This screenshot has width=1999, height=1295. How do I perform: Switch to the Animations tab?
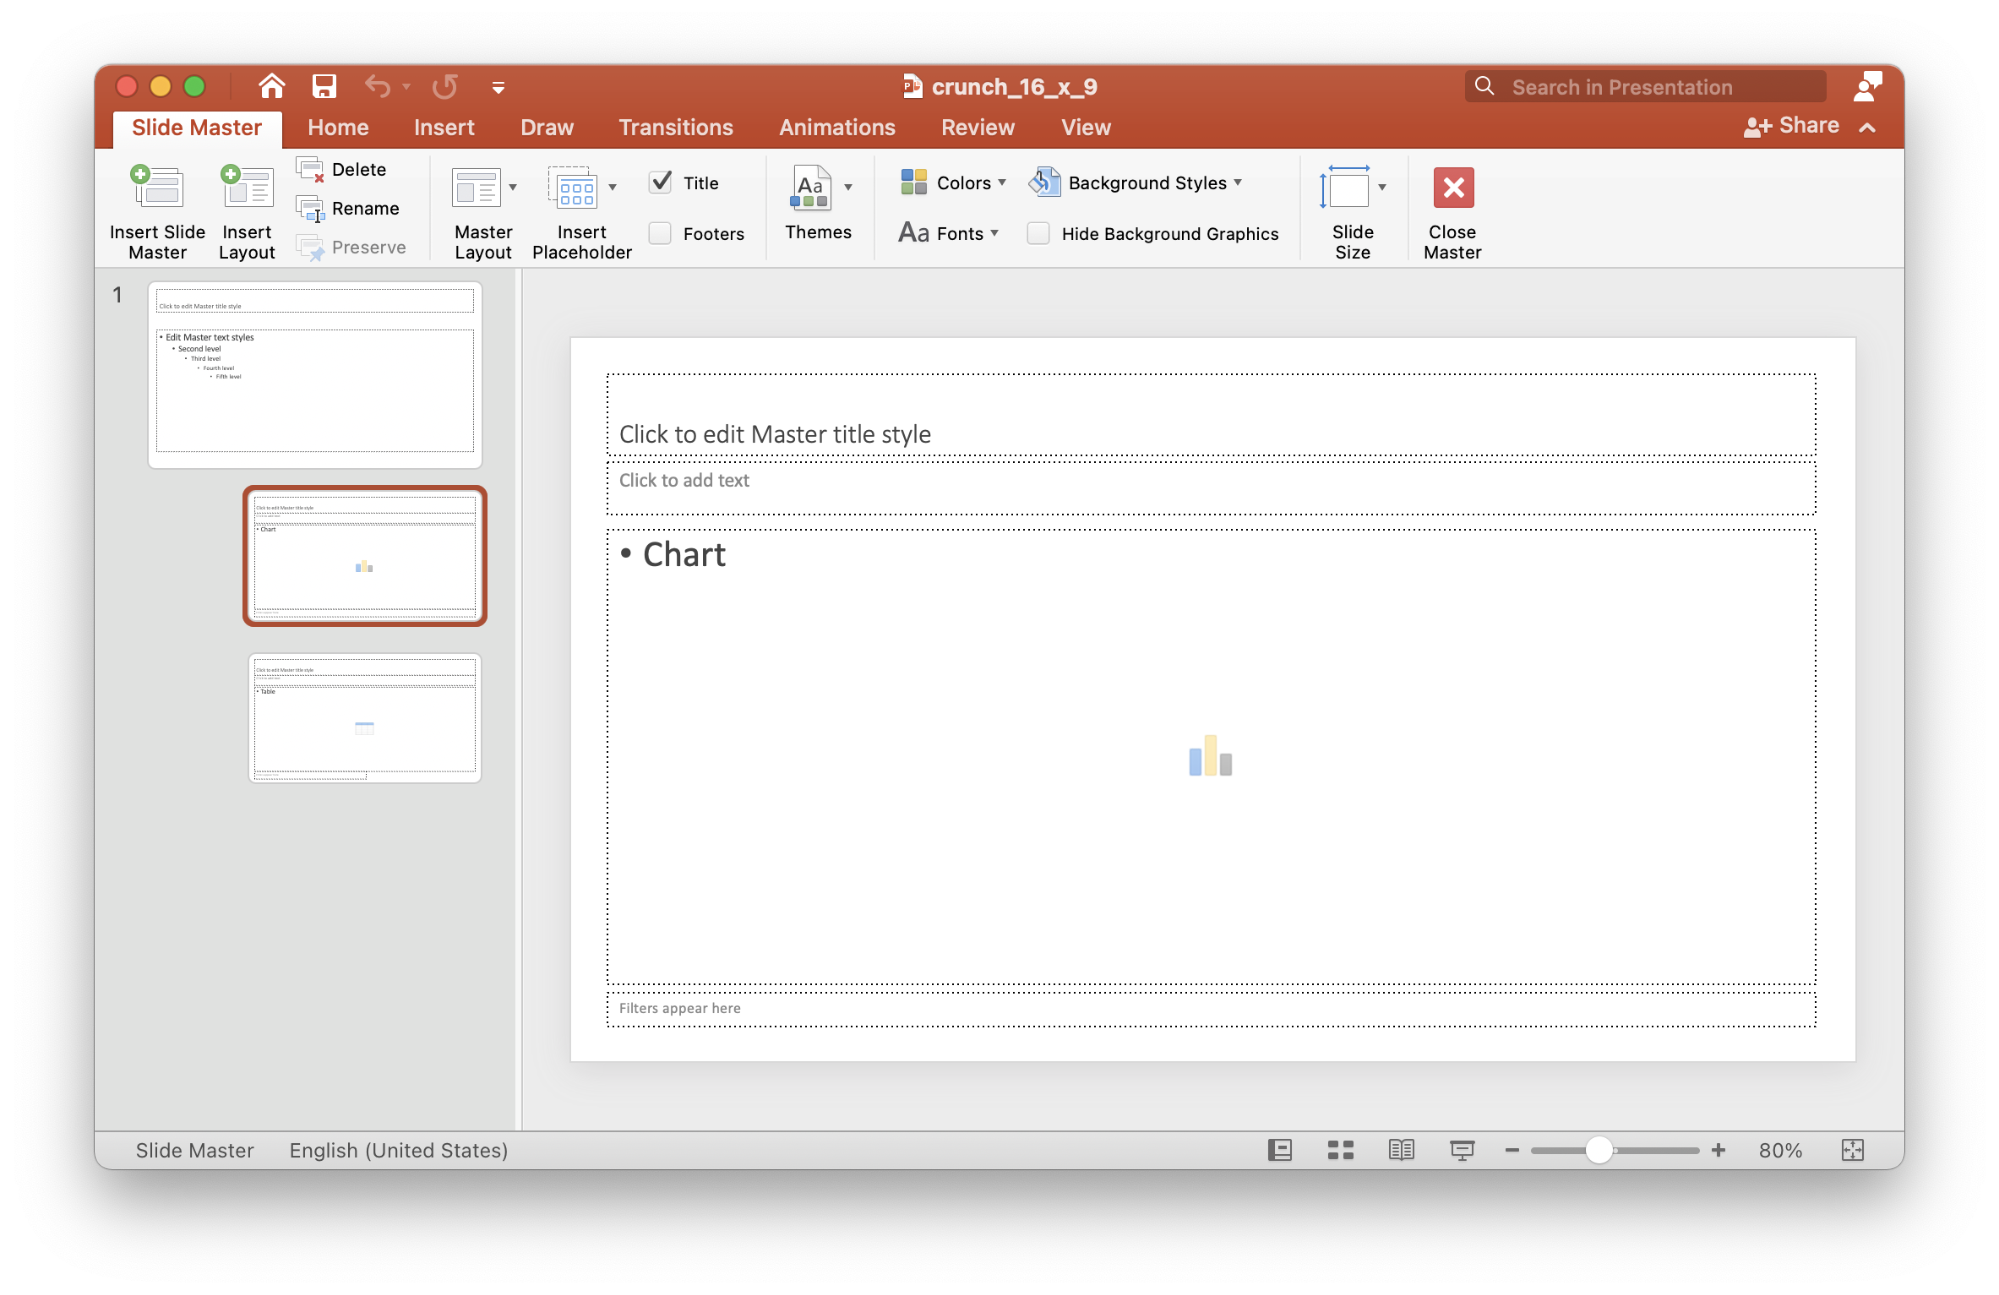(x=837, y=127)
